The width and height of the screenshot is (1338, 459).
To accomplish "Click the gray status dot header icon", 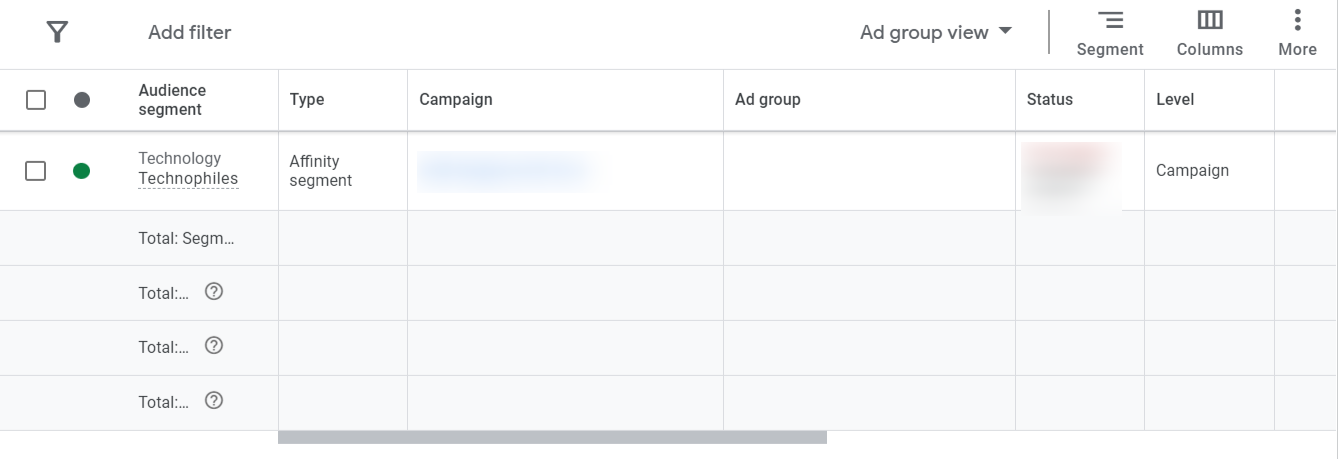I will pos(82,100).
